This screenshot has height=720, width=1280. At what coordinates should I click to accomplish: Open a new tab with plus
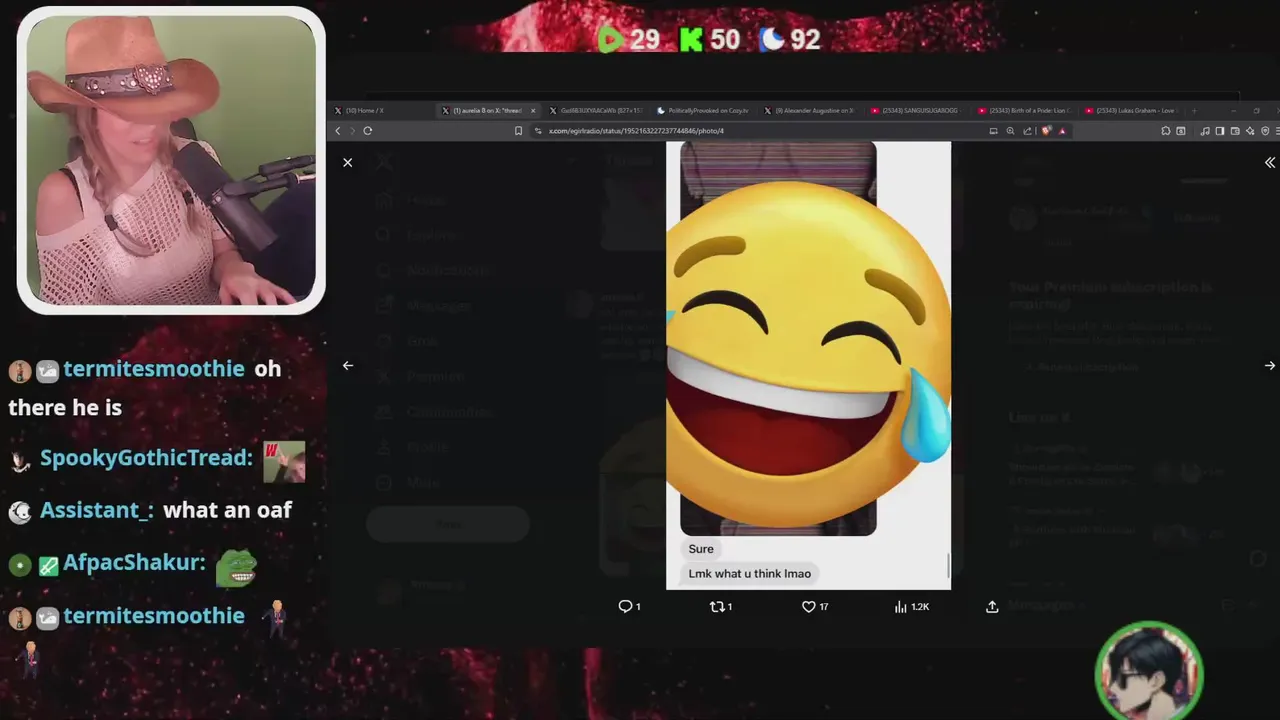click(x=1194, y=111)
